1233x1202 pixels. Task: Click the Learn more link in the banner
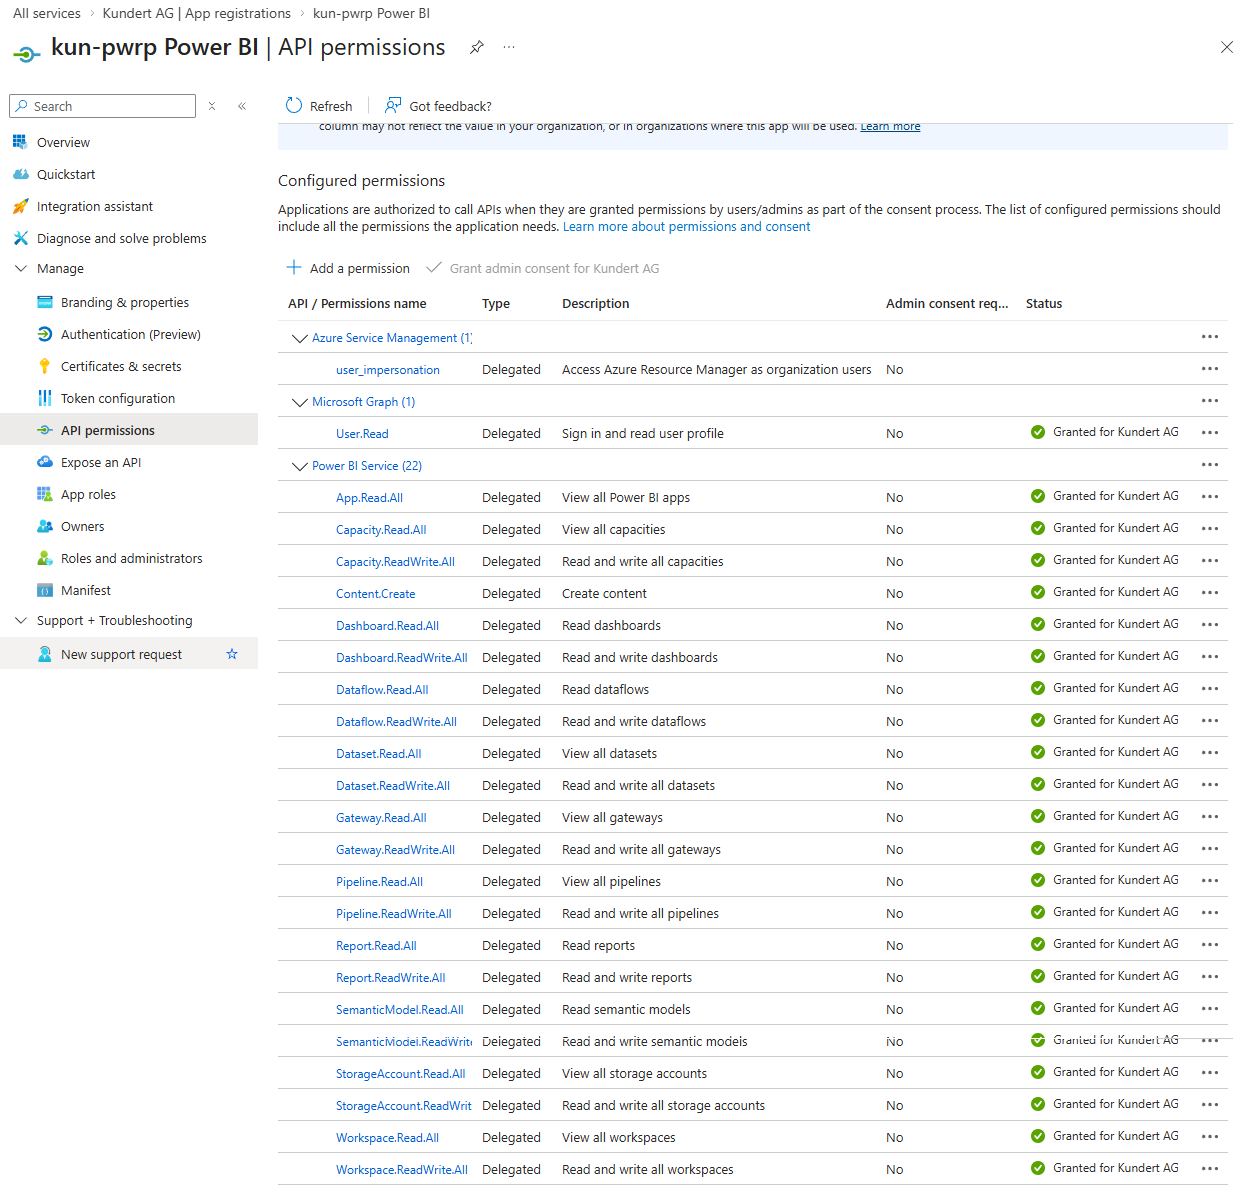(890, 126)
